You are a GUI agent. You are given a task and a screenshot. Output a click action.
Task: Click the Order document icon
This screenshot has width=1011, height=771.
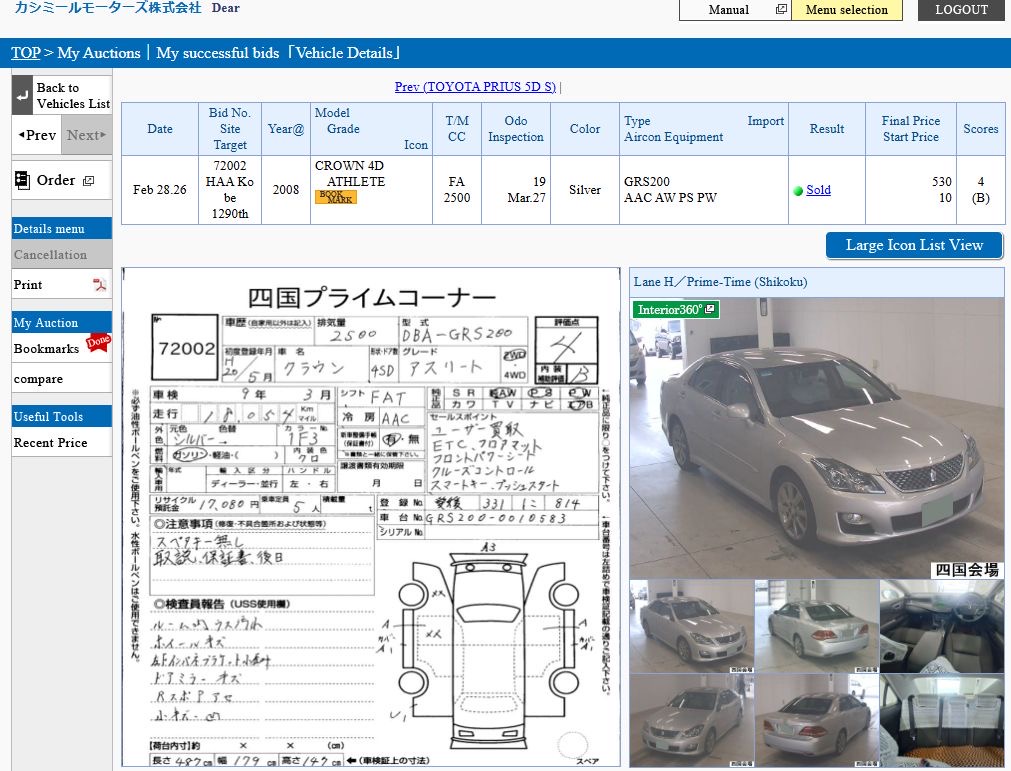pos(22,181)
